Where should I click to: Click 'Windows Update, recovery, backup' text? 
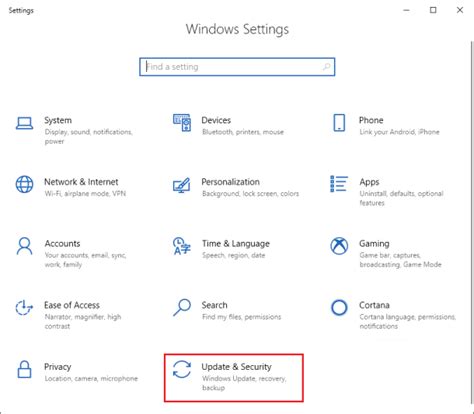(244, 383)
